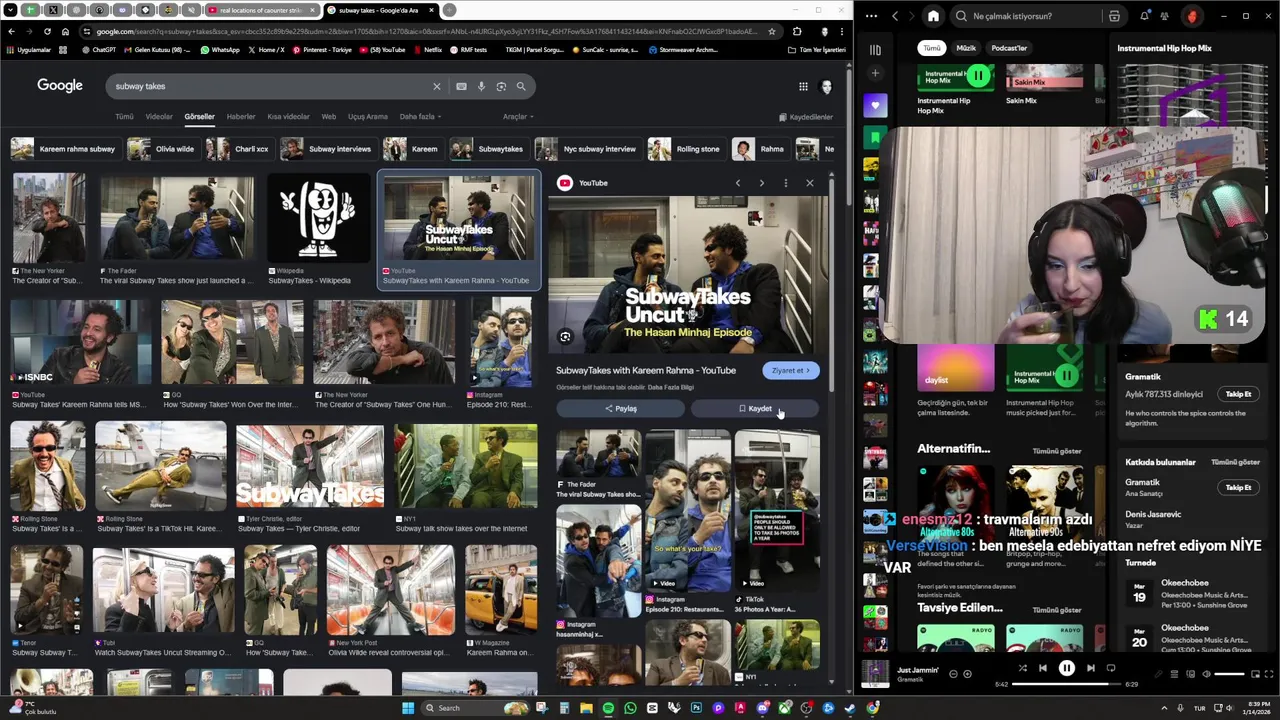Click Ziyaret et button
Screen dimensions: 1280x720
pyautogui.click(x=790, y=371)
